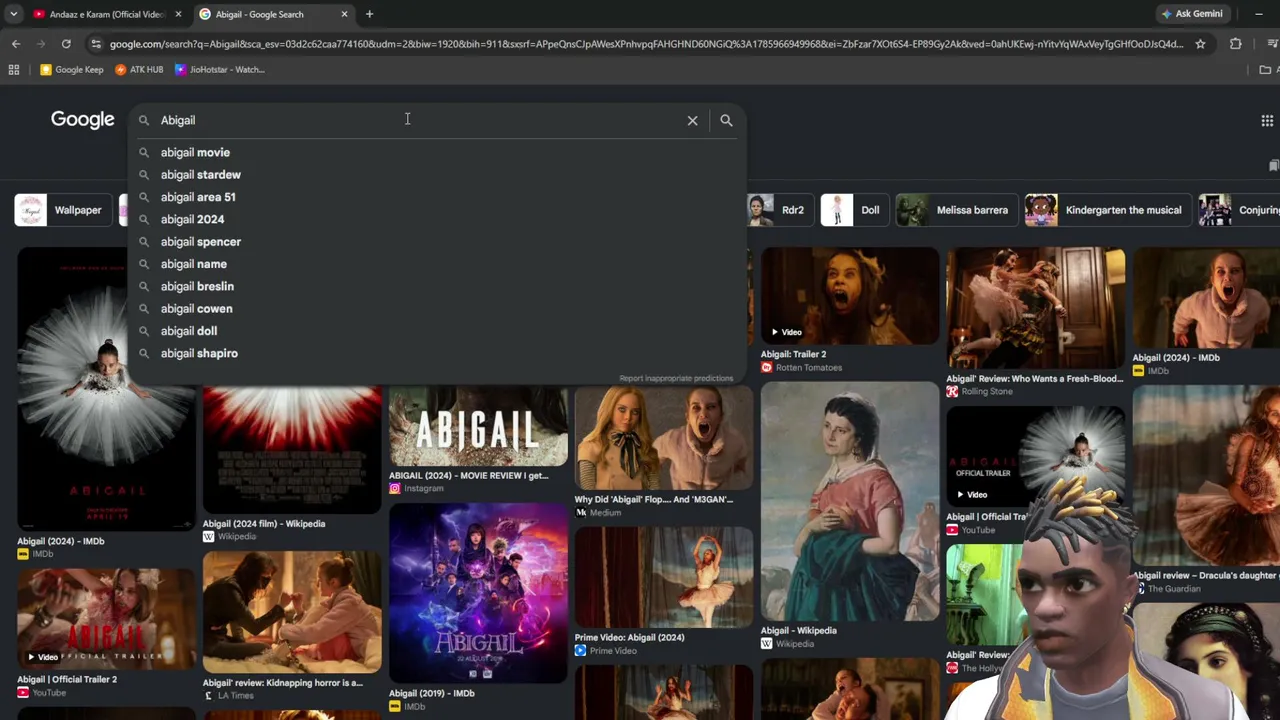This screenshot has height=720, width=1280.
Task: Open the Abigail Official Trailer 2 YouTube thumbnail
Action: pyautogui.click(x=106, y=620)
